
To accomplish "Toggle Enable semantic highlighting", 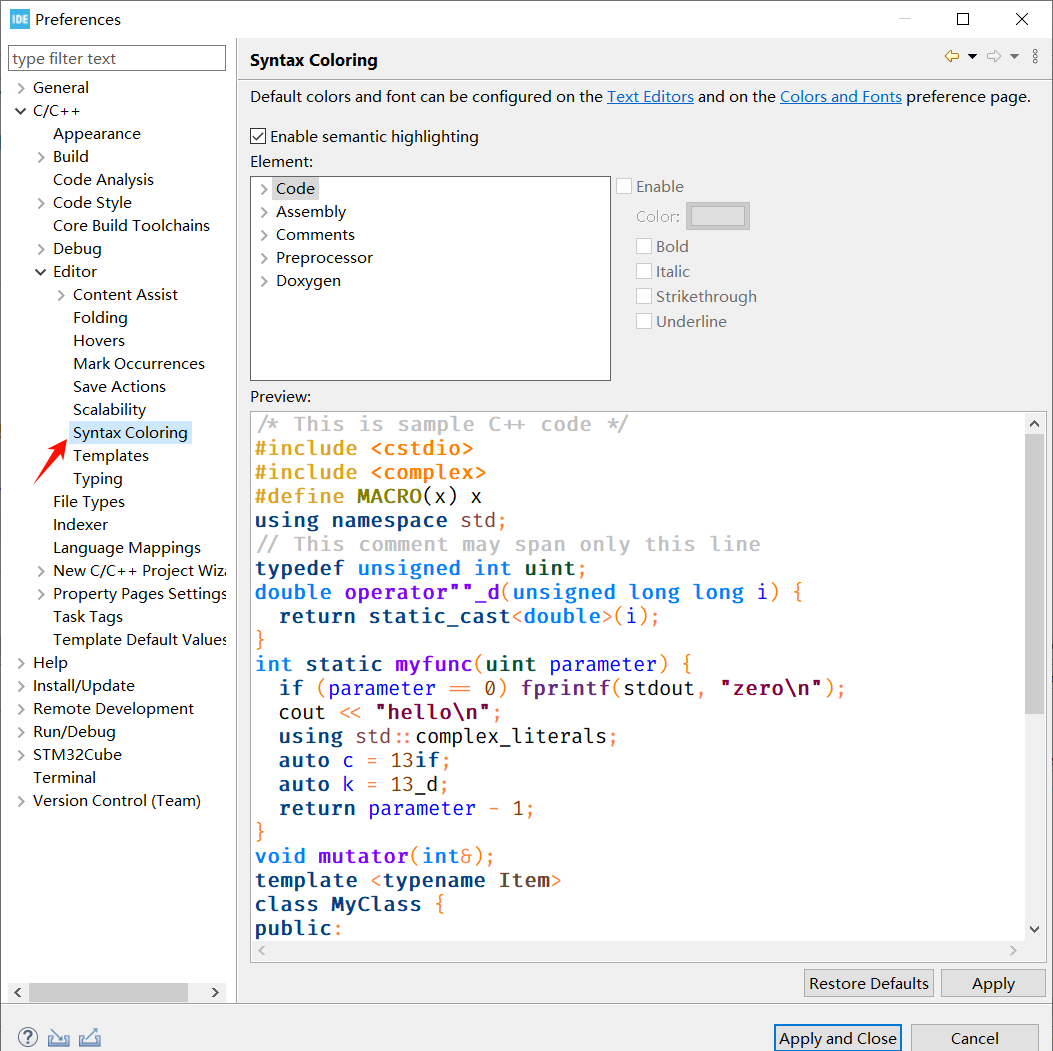I will (258, 136).
